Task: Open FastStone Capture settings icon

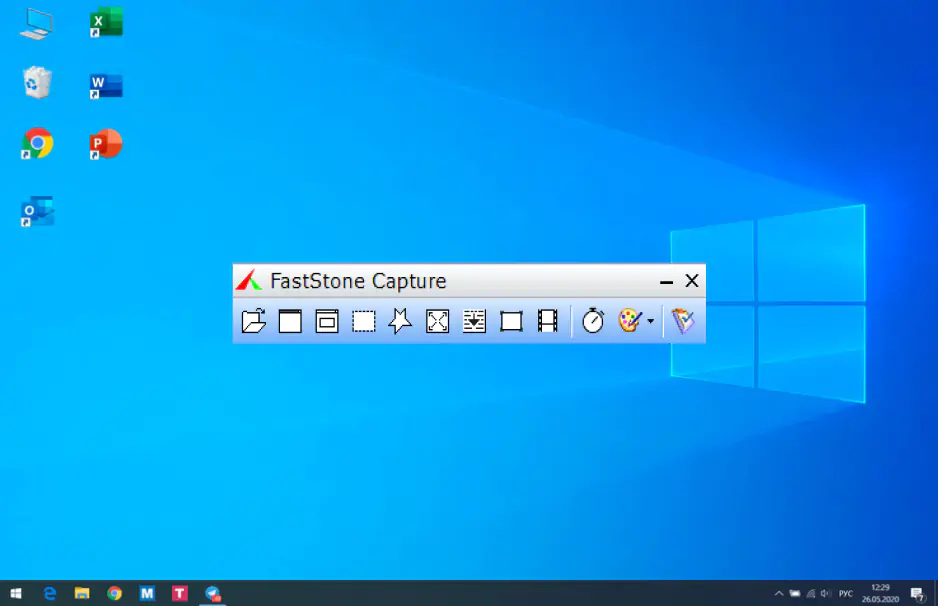Action: pyautogui.click(x=682, y=321)
